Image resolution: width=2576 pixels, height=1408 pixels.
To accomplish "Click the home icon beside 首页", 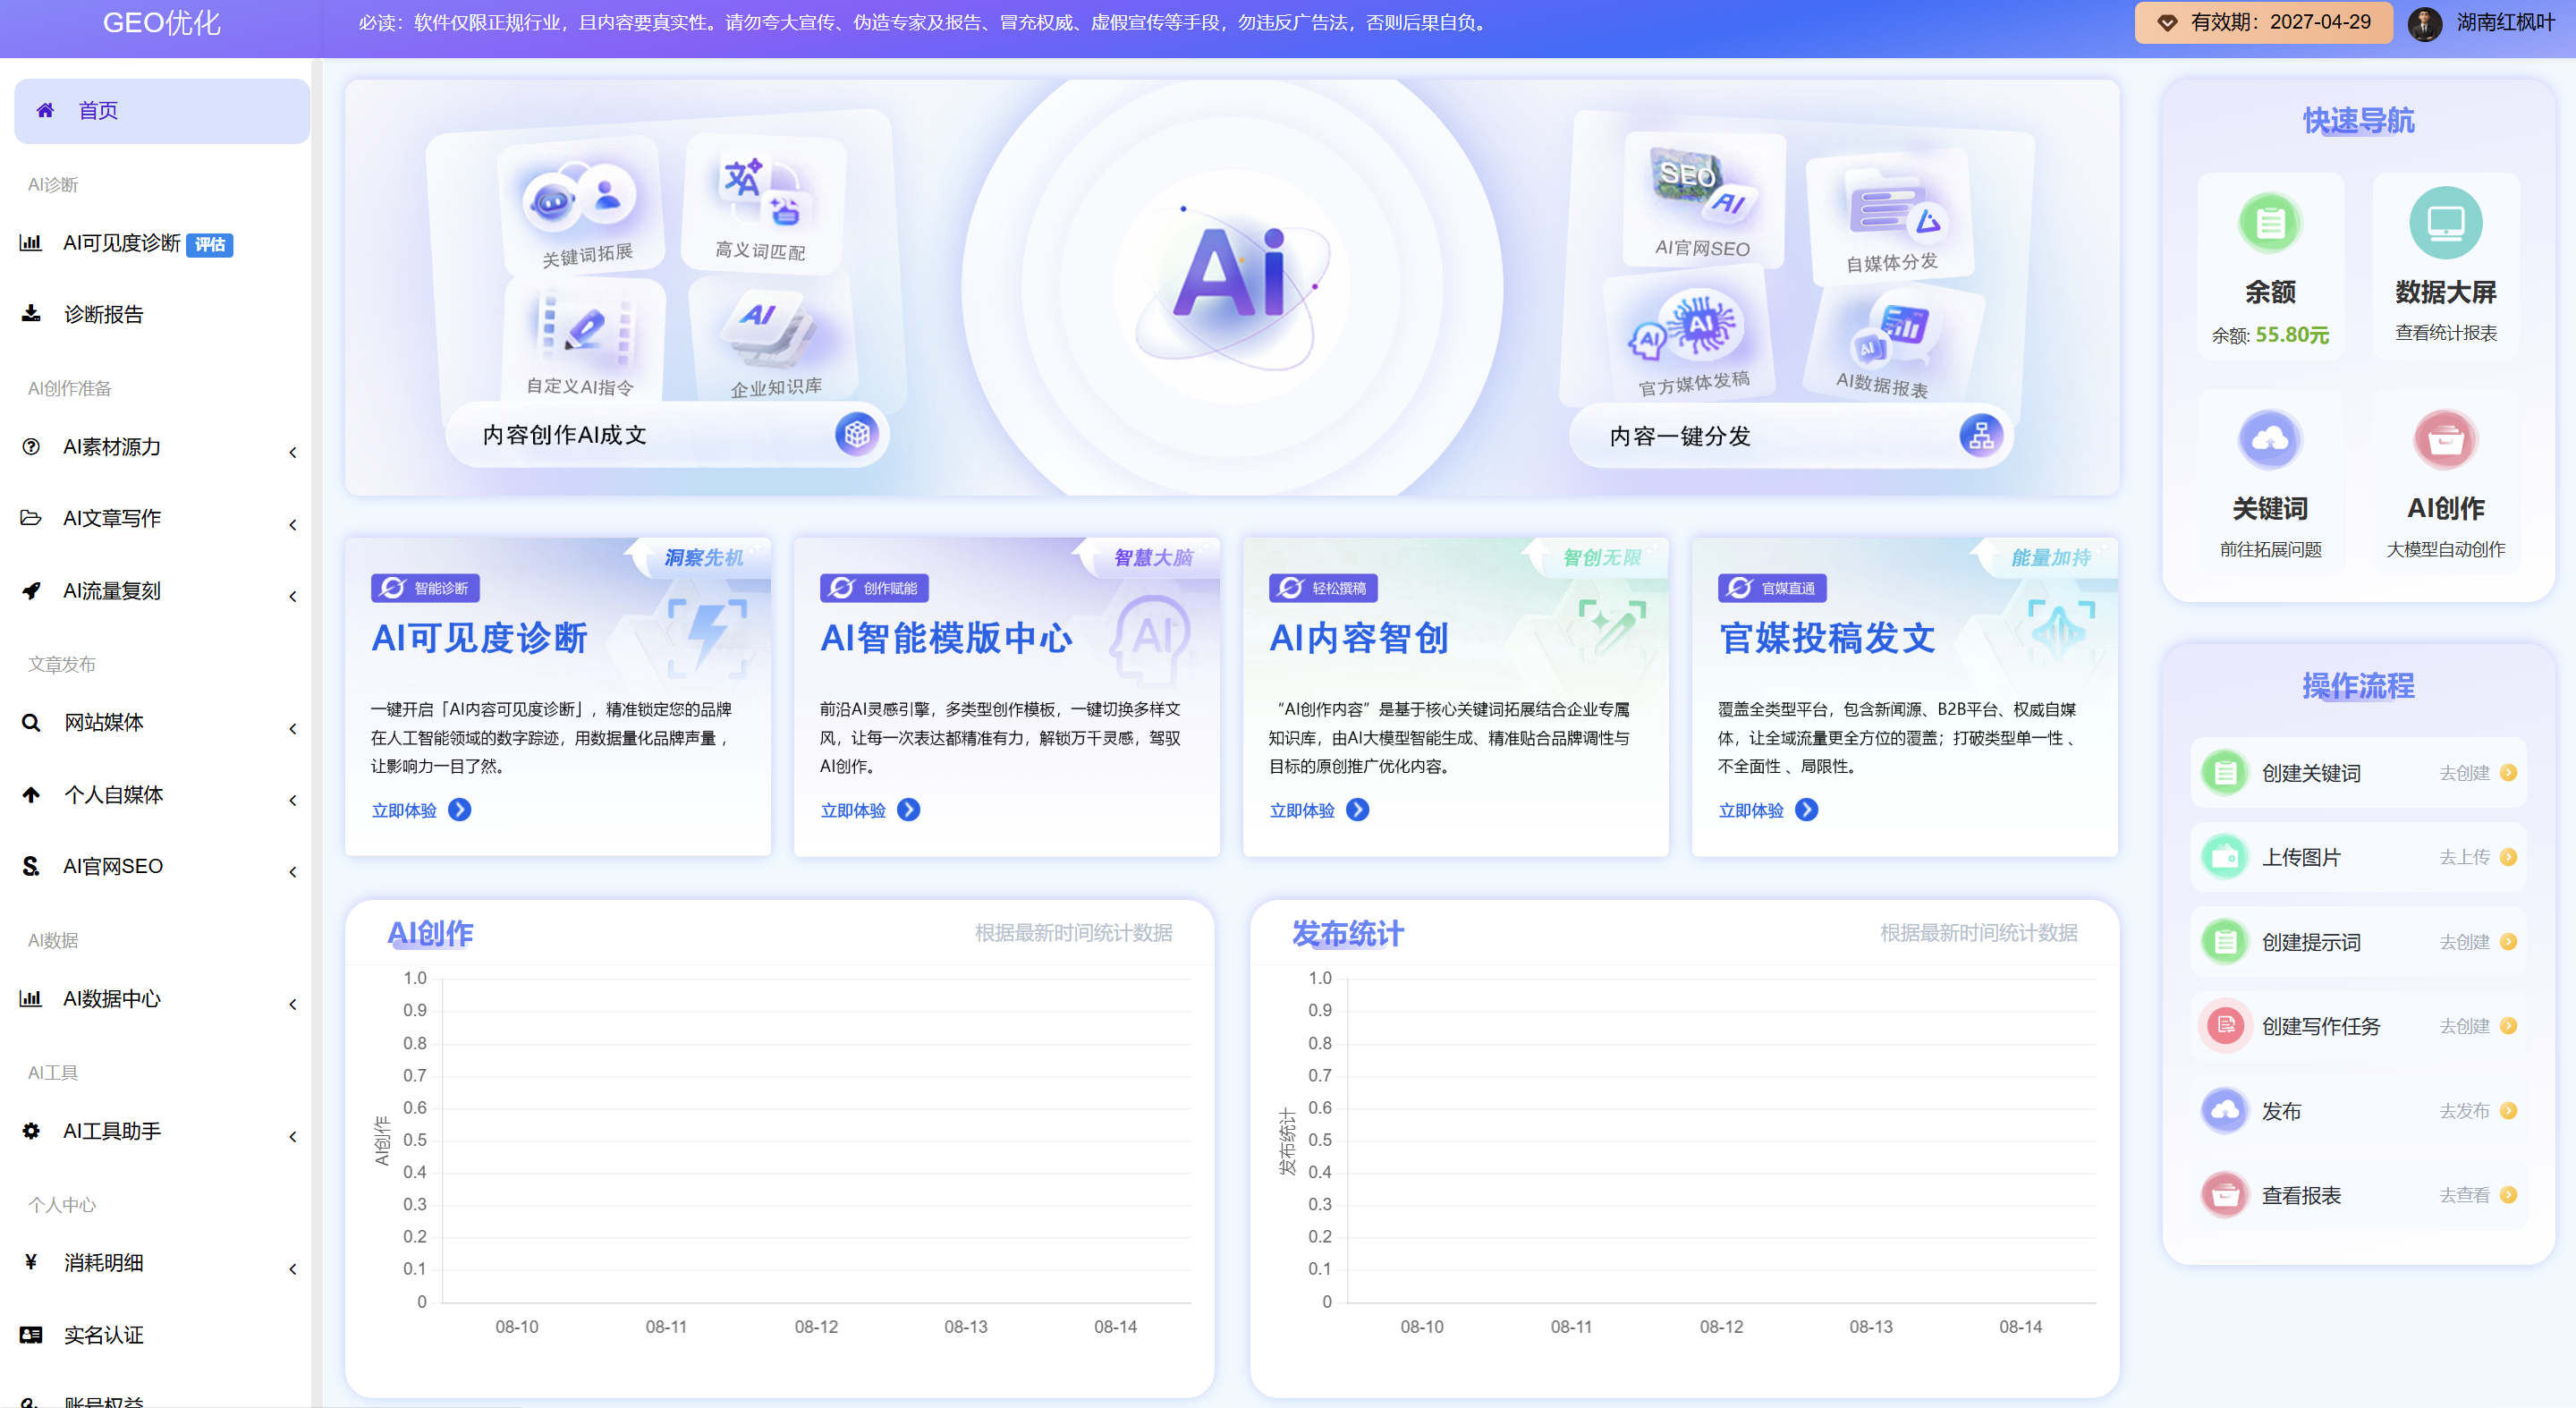I will point(45,110).
